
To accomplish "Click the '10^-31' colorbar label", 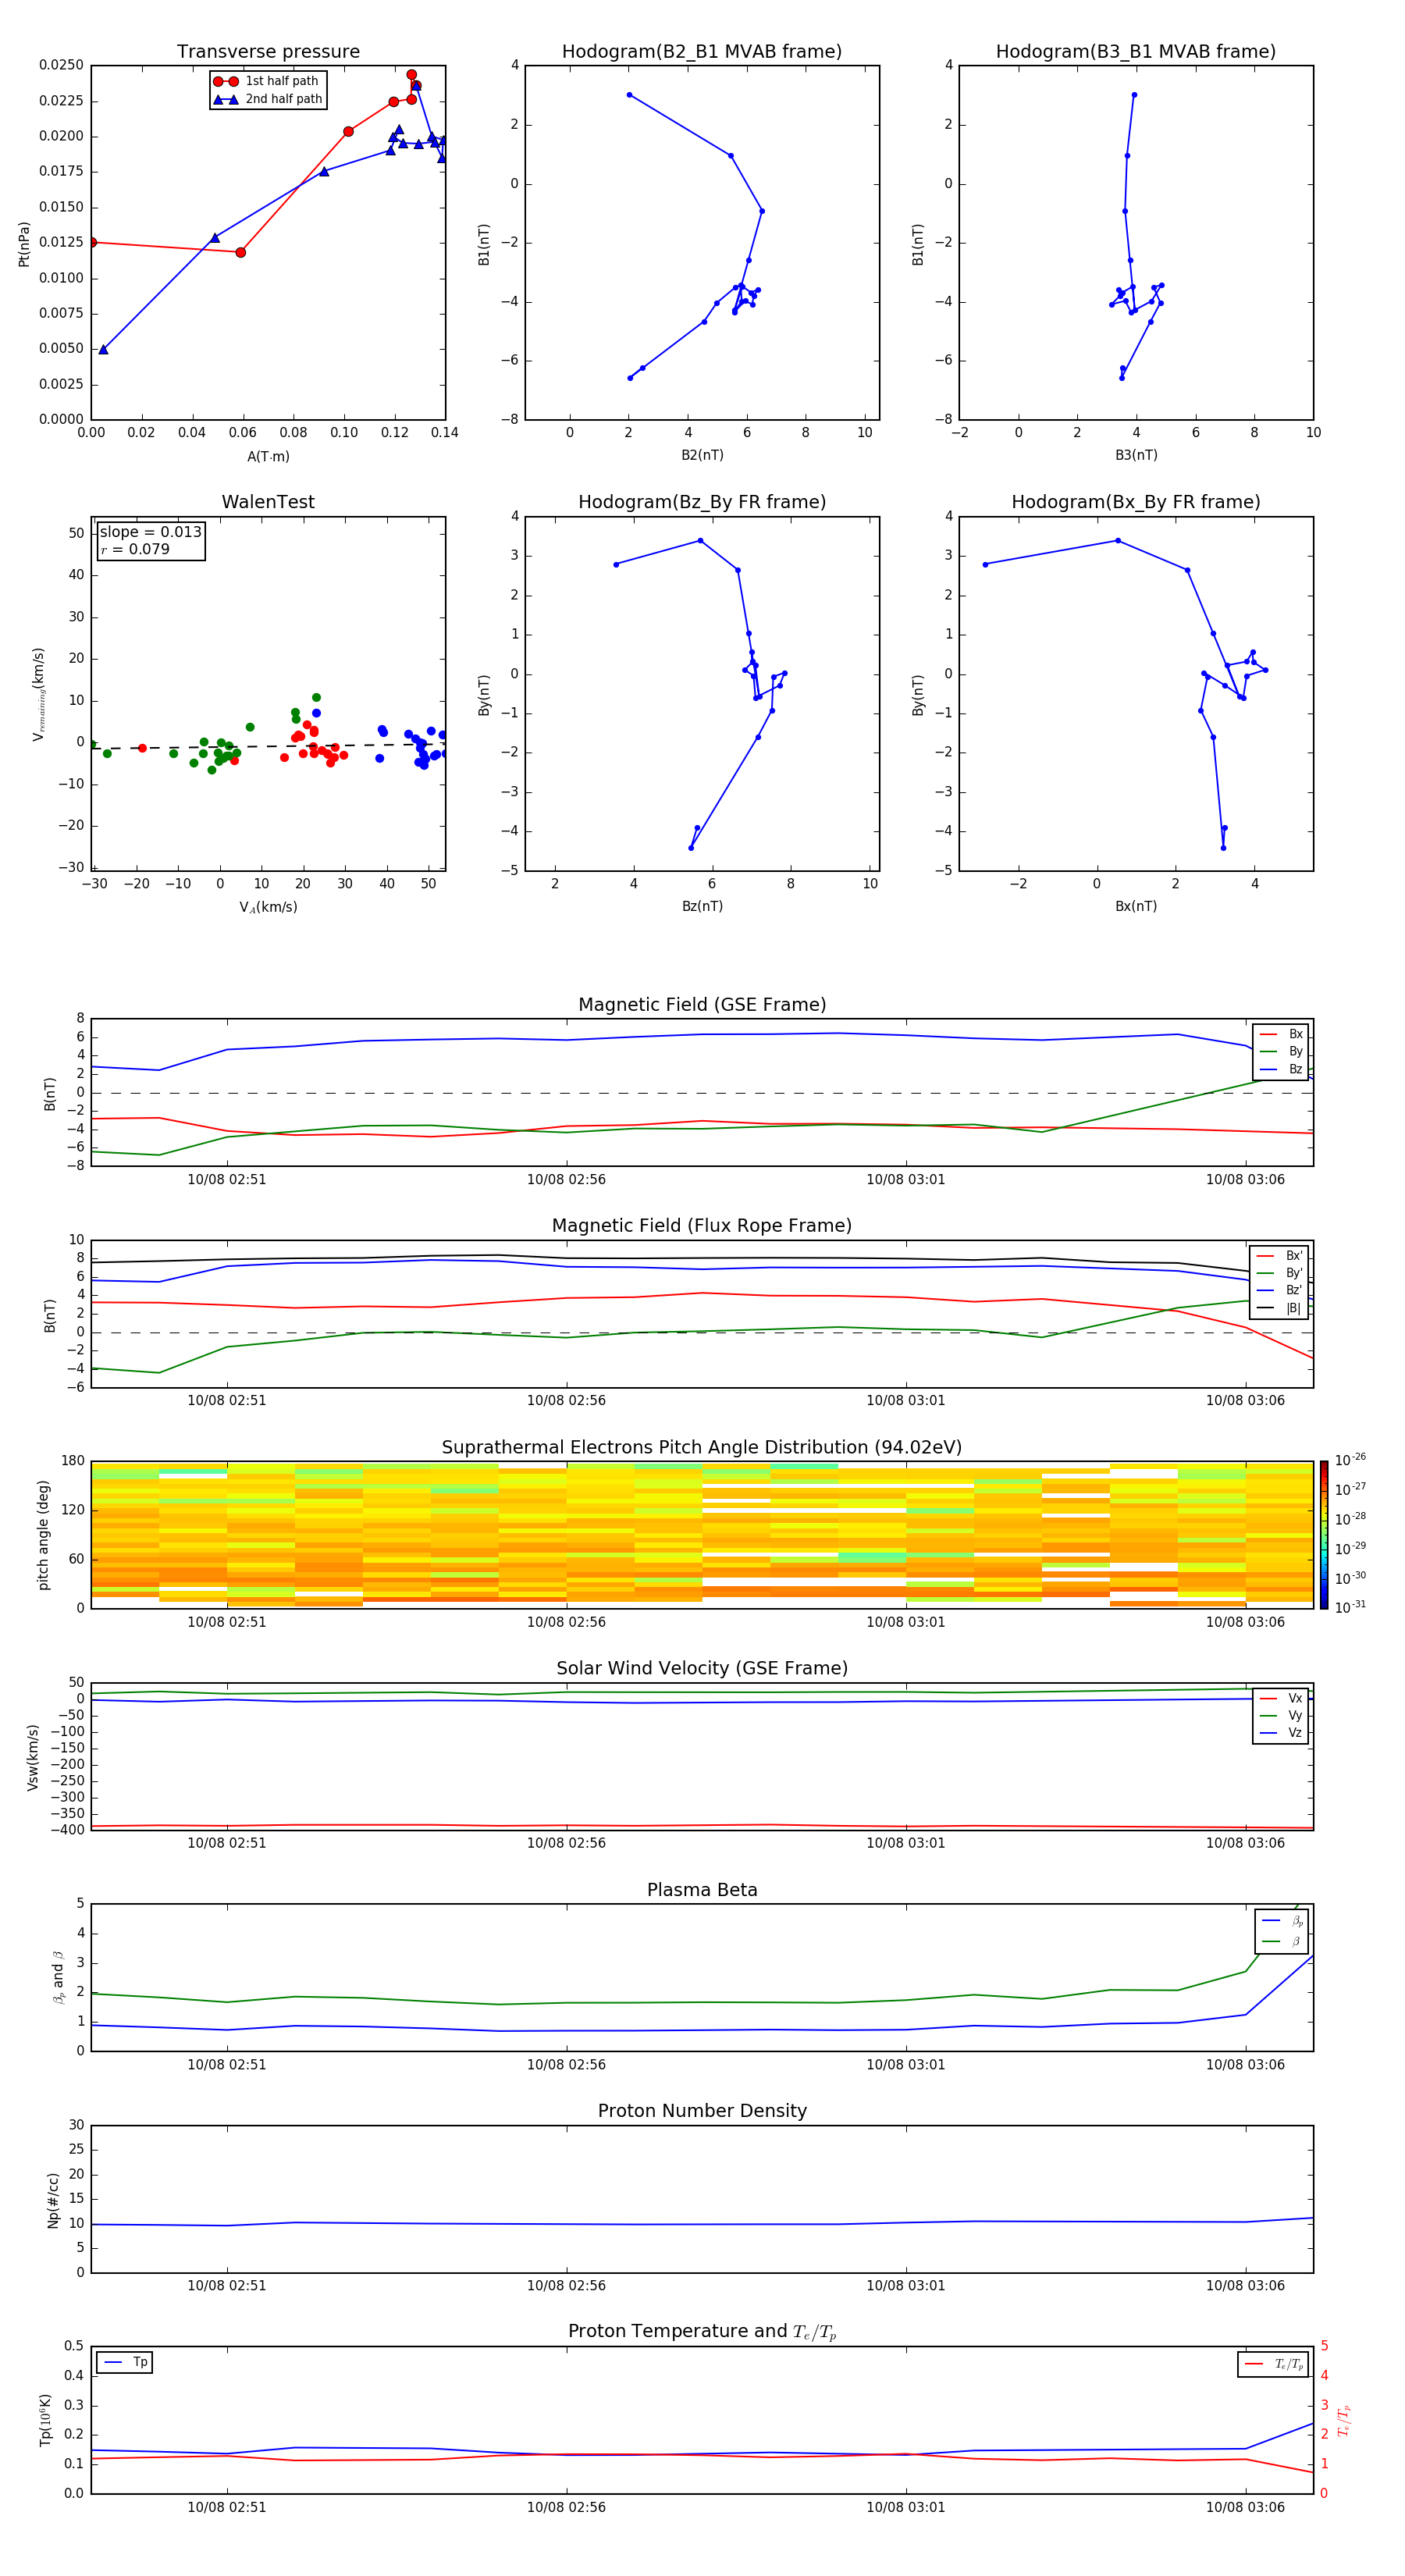I will [1350, 1607].
